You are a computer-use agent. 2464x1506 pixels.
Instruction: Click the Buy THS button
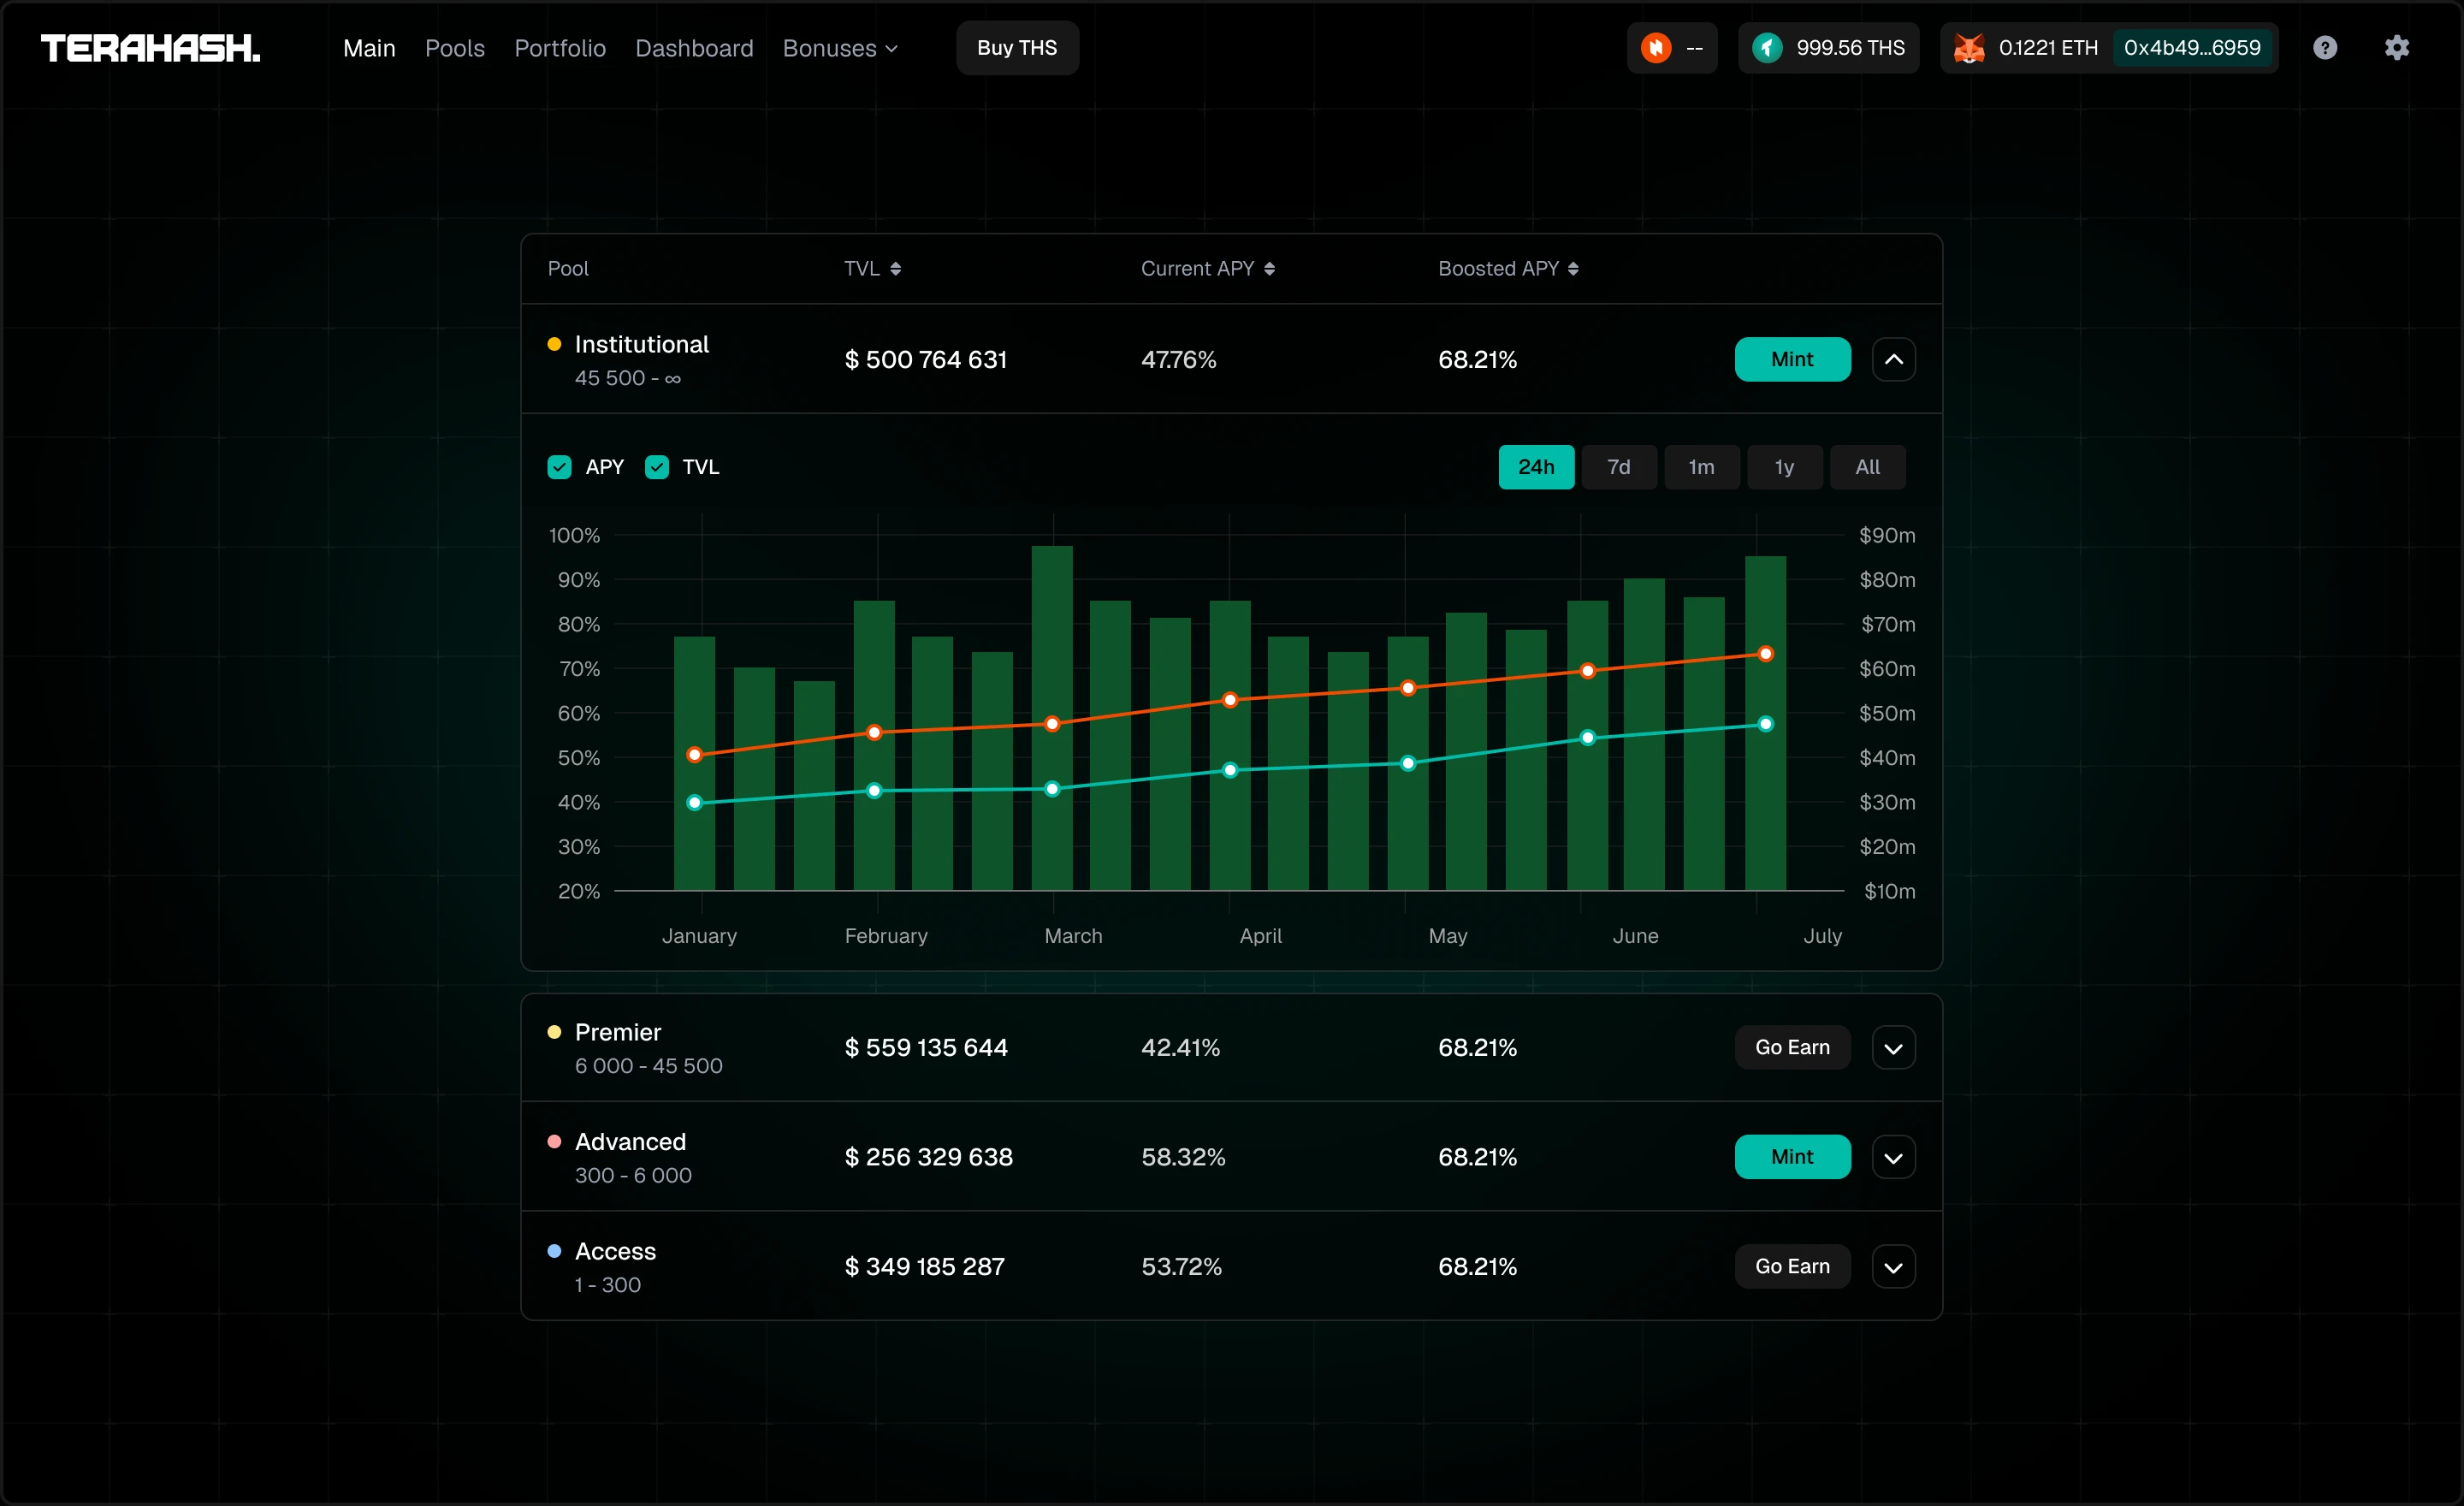pos(1017,48)
